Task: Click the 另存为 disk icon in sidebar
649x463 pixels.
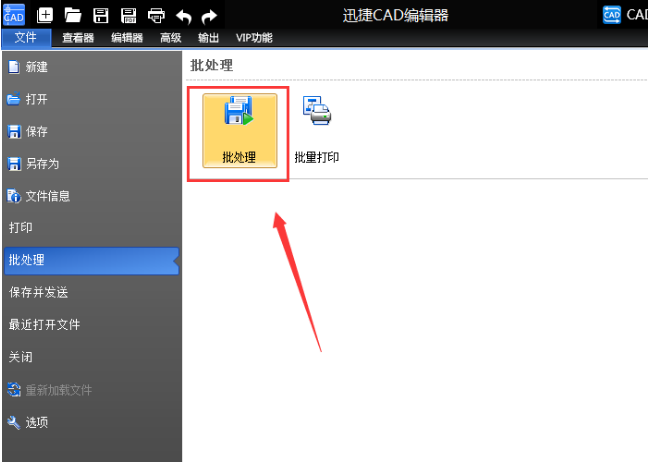Action: pos(14,163)
